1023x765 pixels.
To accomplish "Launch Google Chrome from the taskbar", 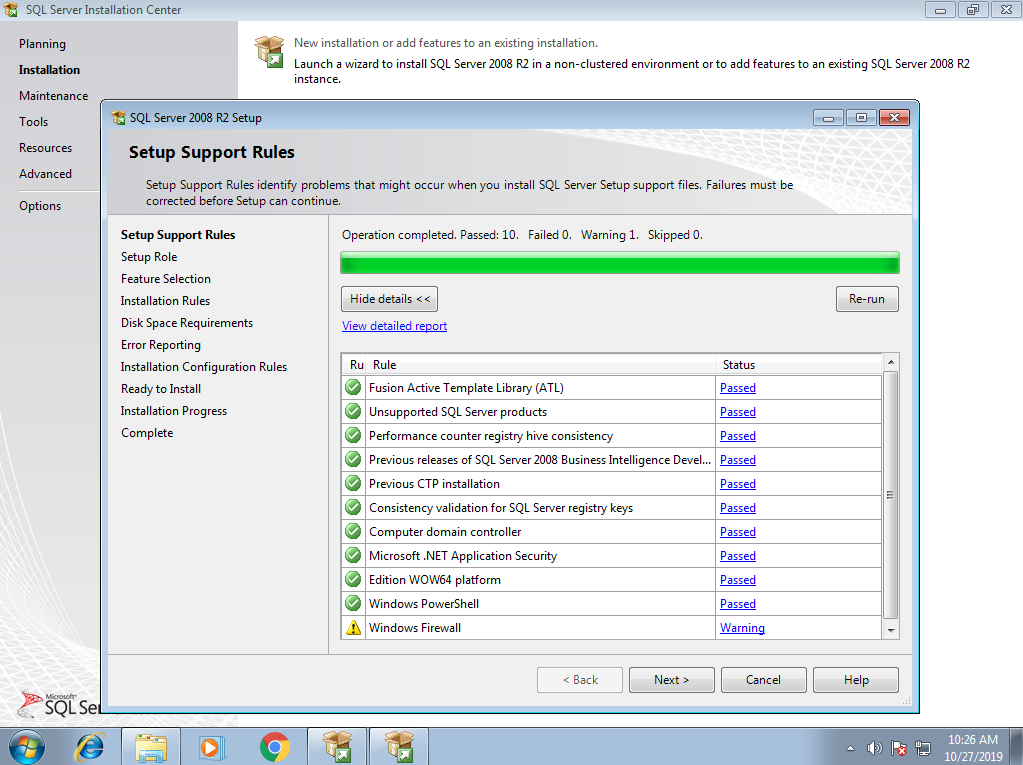I will [x=274, y=747].
